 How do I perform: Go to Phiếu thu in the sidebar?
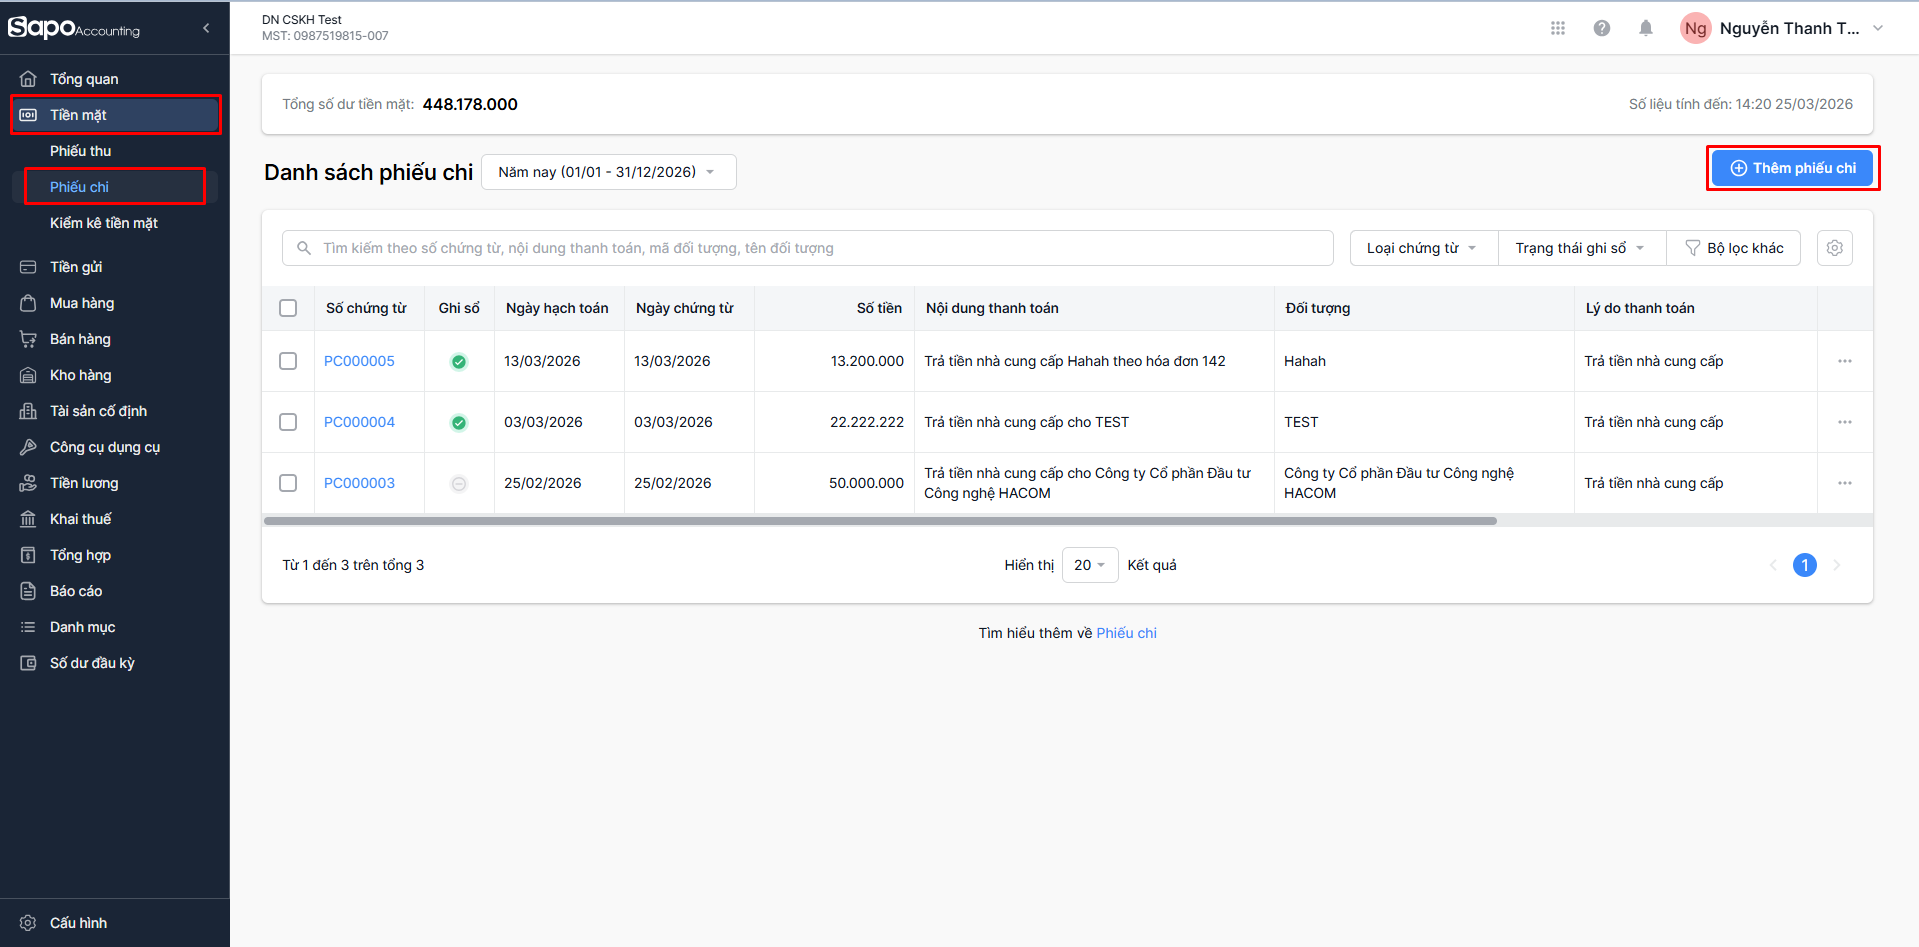(81, 151)
